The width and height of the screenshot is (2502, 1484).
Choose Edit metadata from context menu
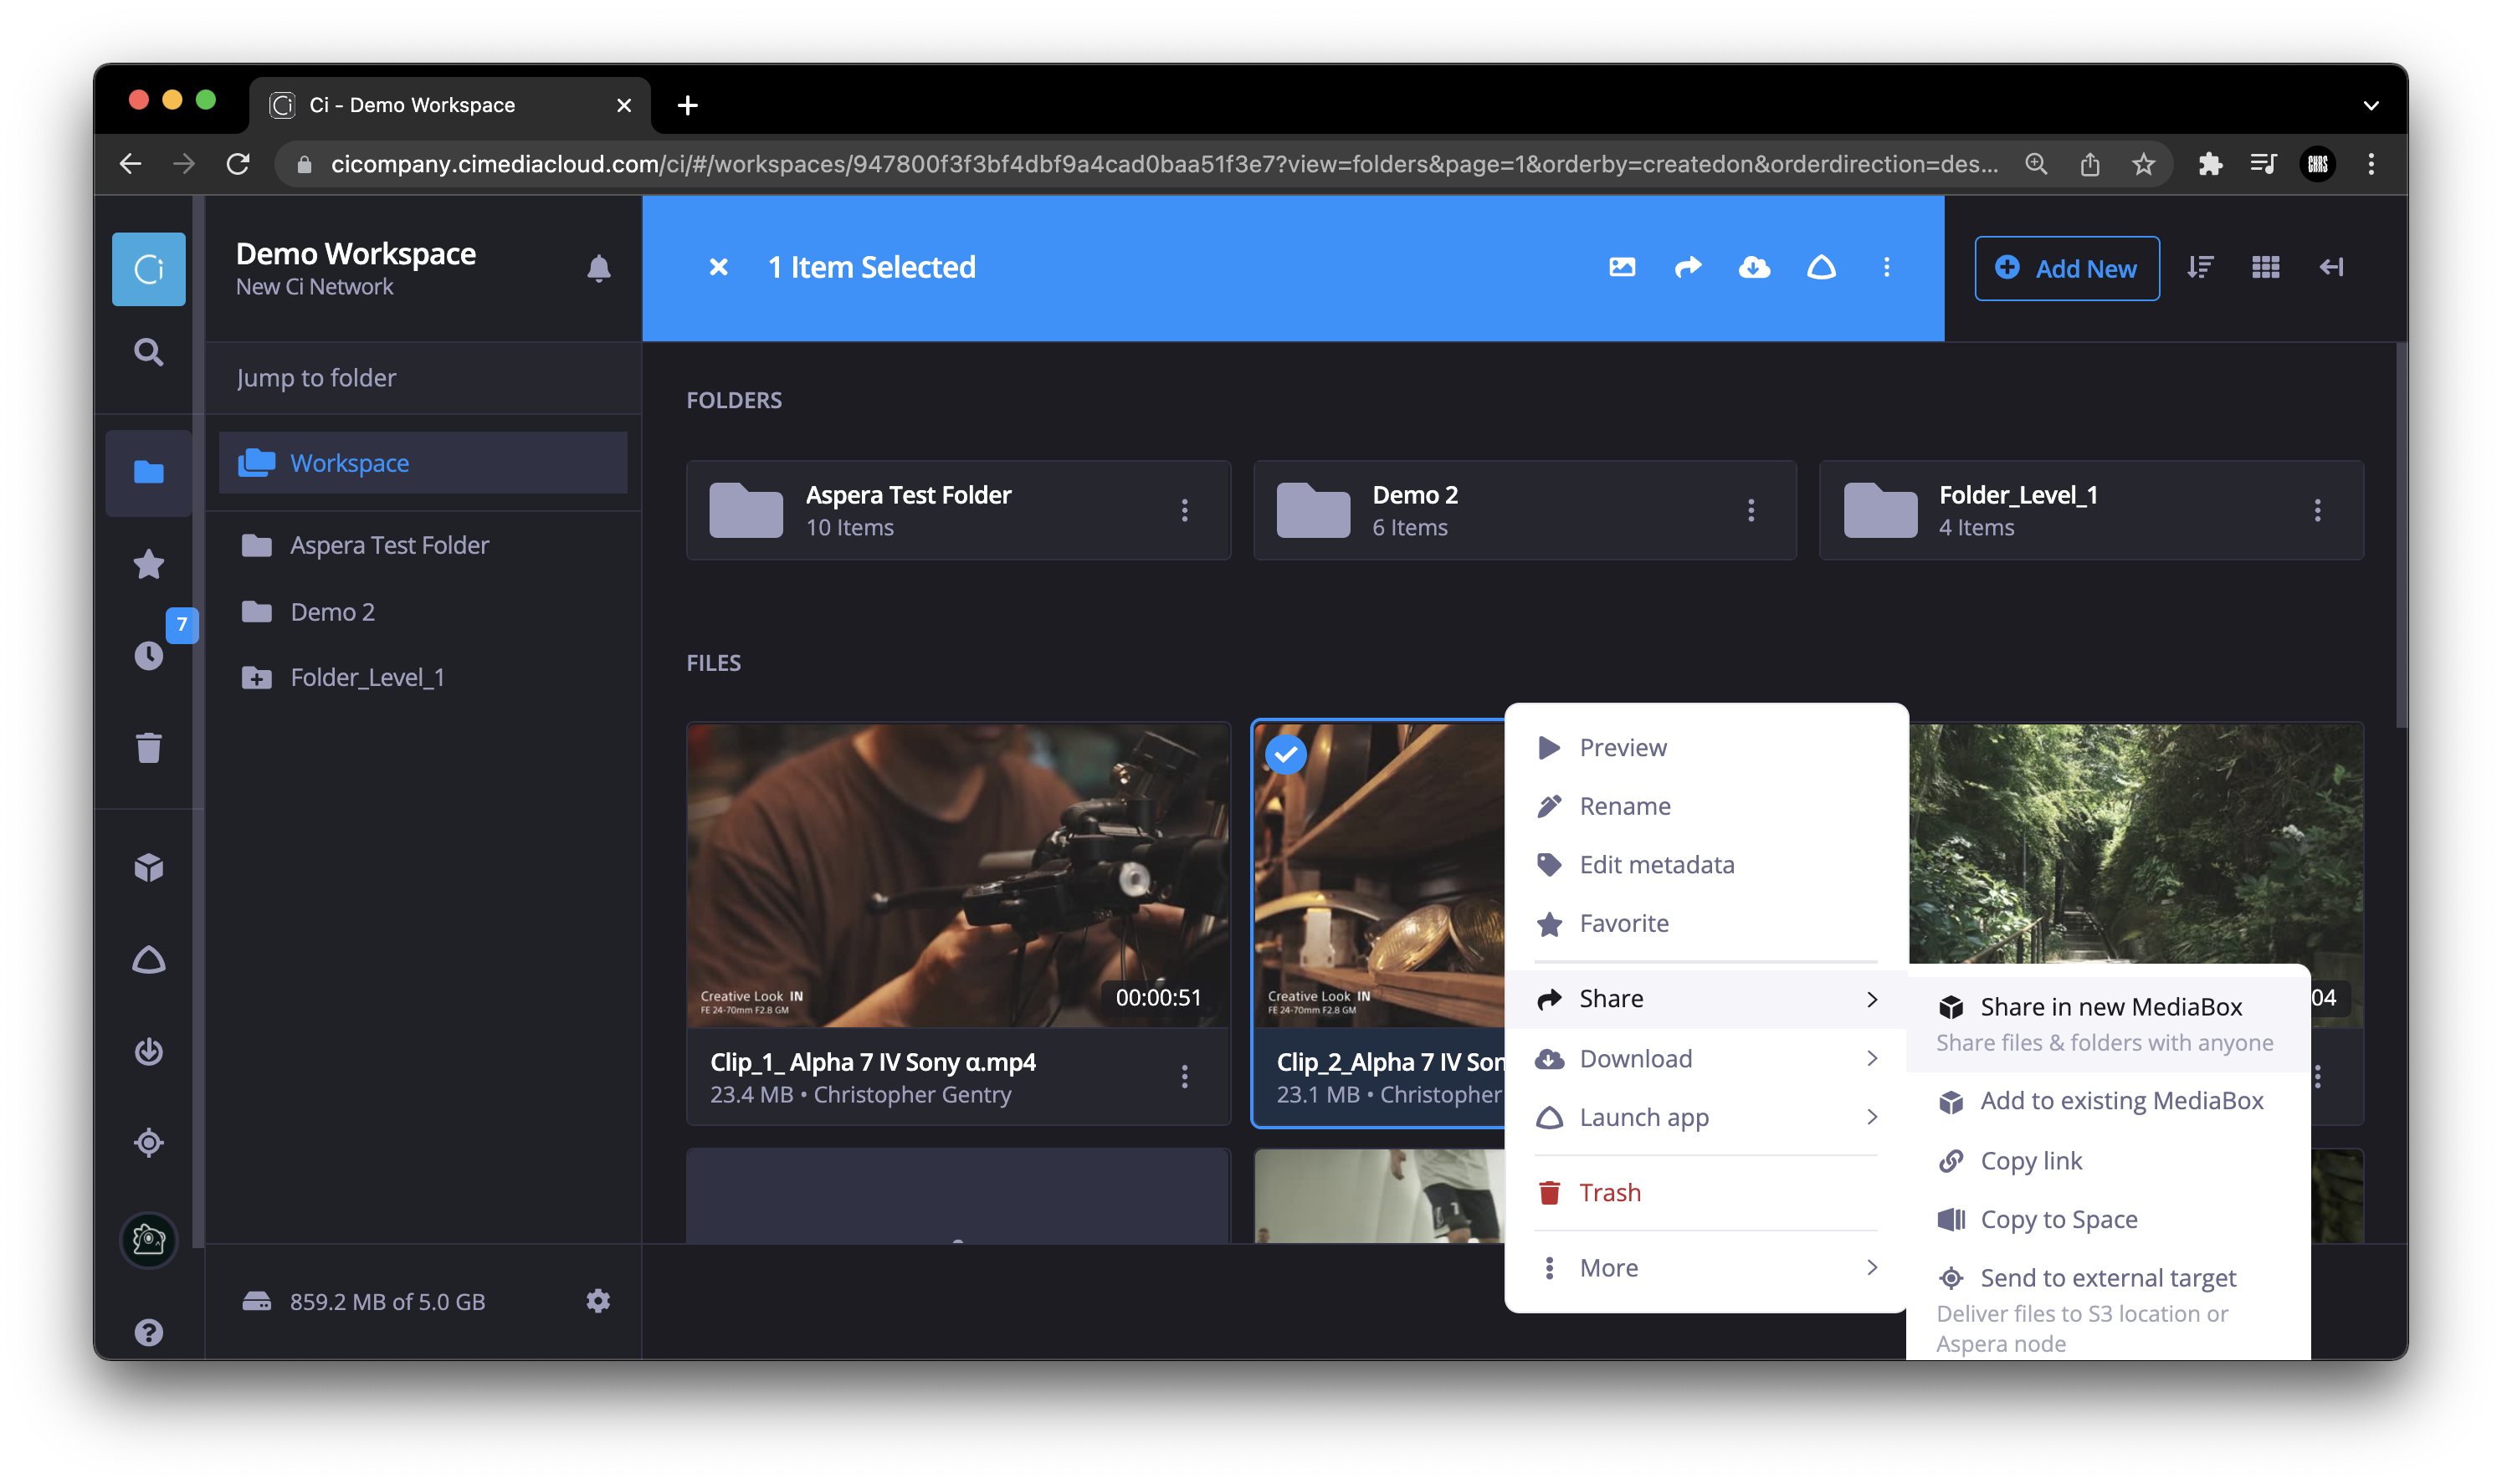[1706, 864]
